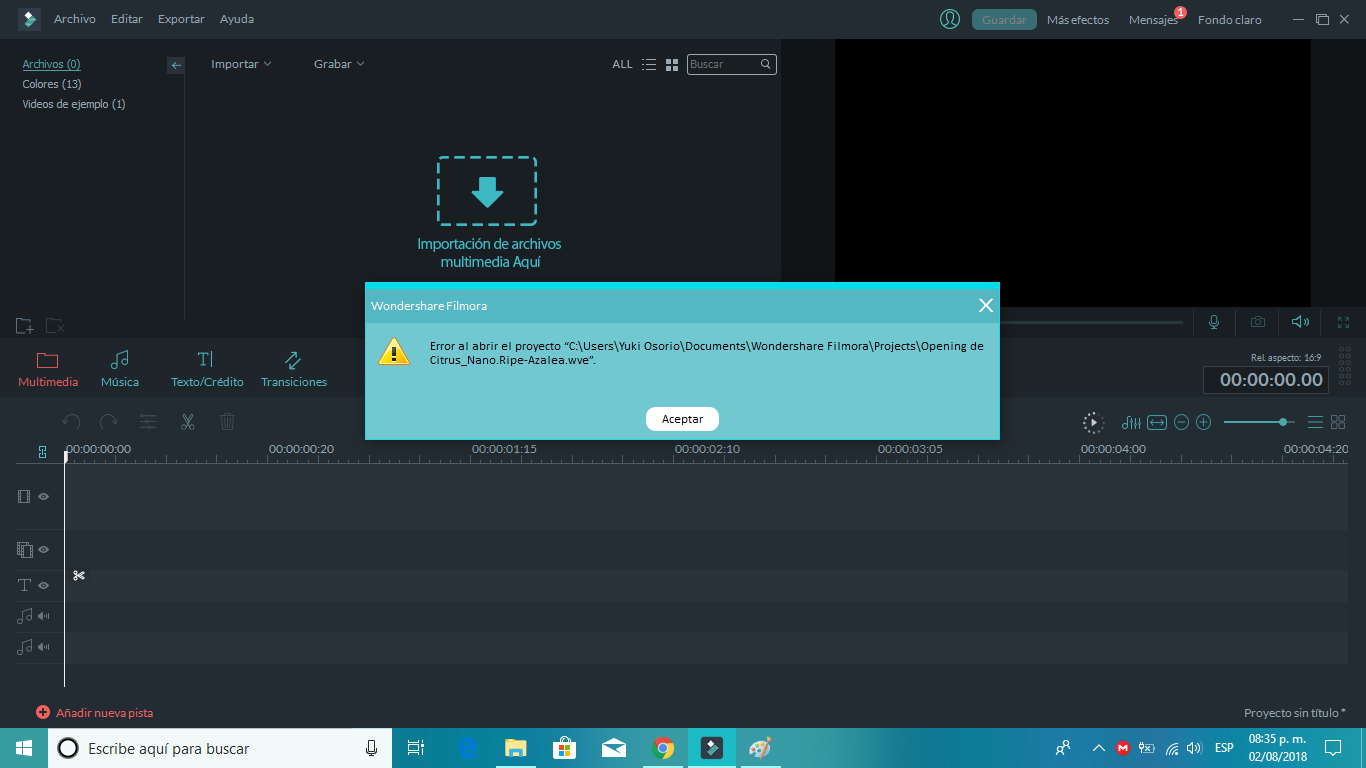Toggle text track eye visibility
This screenshot has width=1366, height=768.
click(x=44, y=585)
